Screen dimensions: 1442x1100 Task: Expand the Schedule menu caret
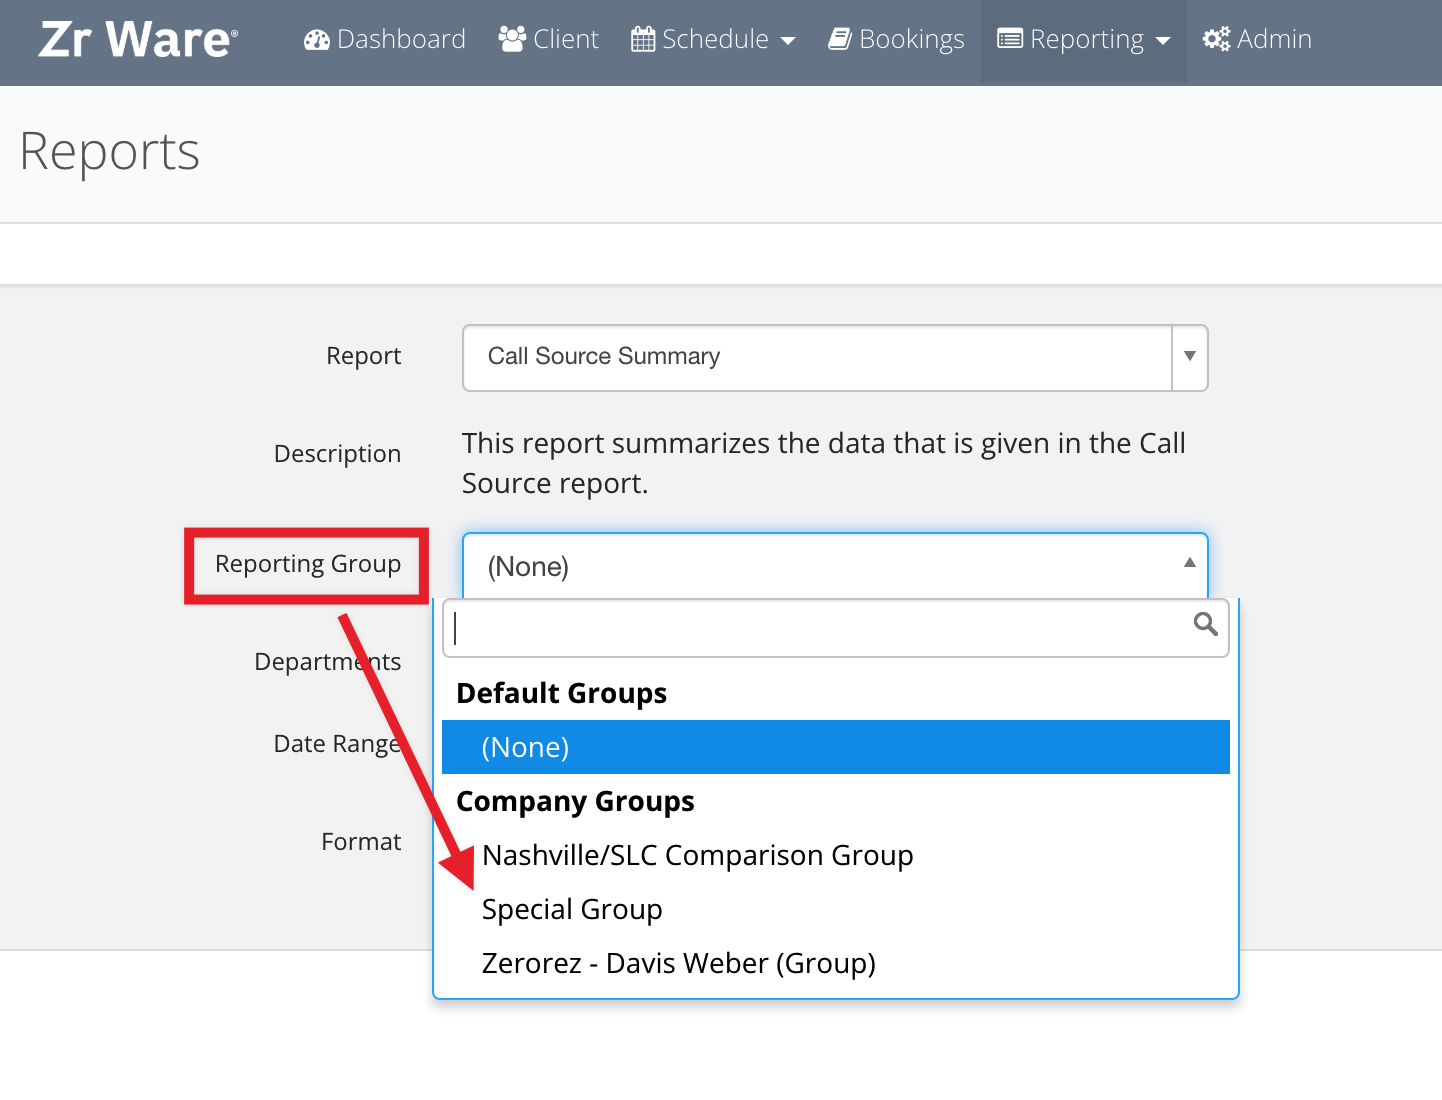(788, 41)
